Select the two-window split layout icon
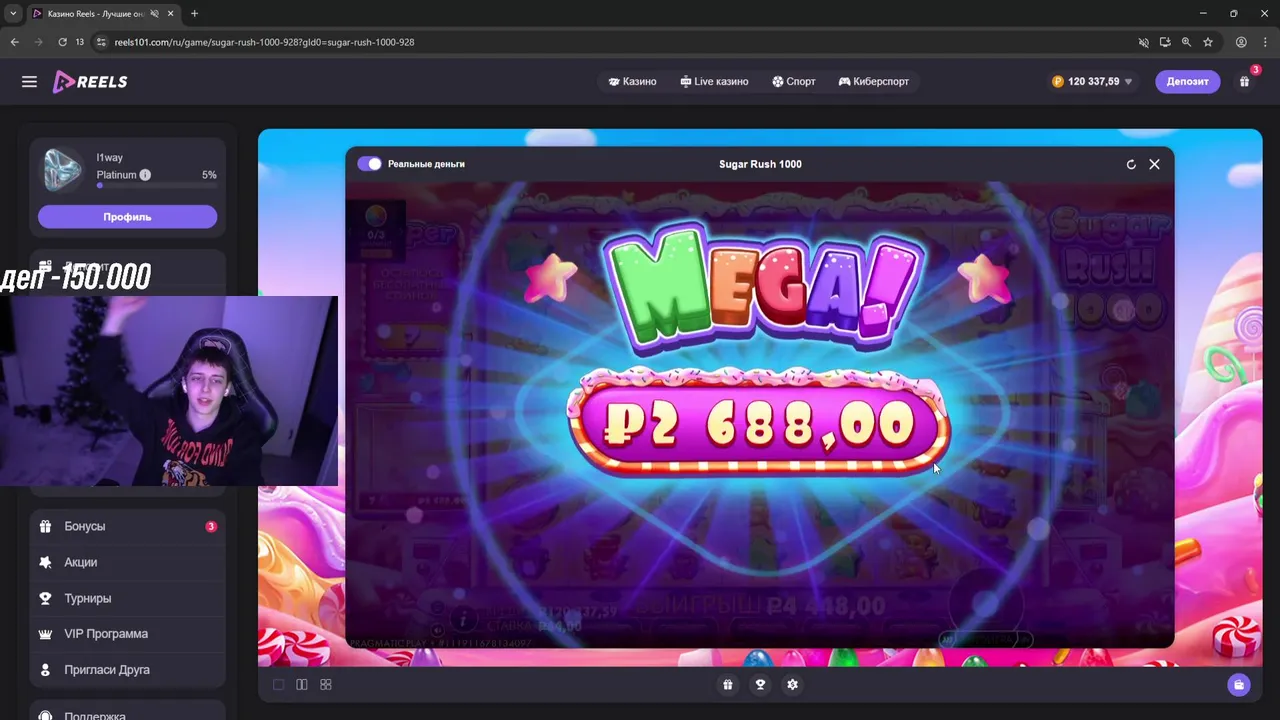Viewport: 1280px width, 720px height. [302, 685]
